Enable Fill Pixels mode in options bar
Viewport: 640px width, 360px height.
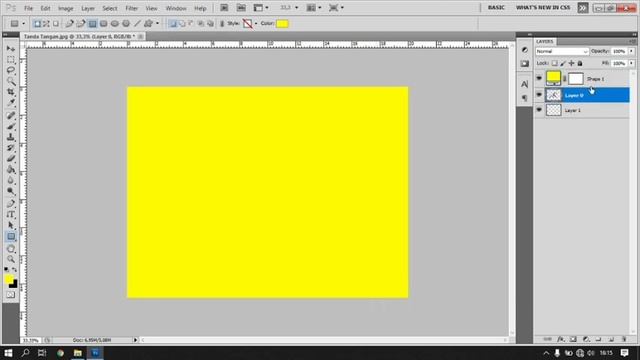(x=56, y=24)
